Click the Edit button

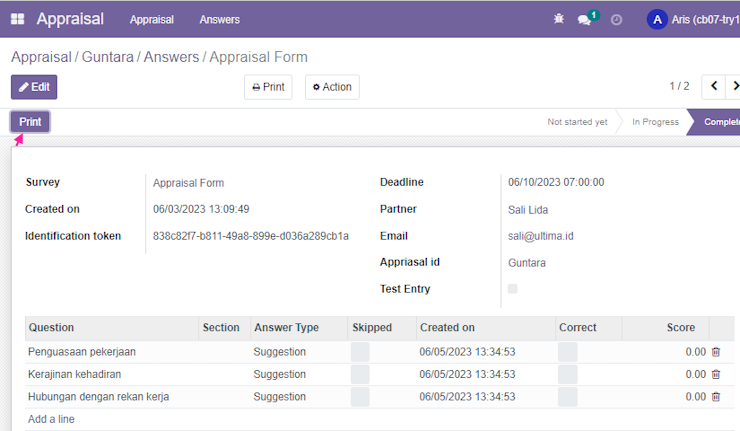[34, 87]
